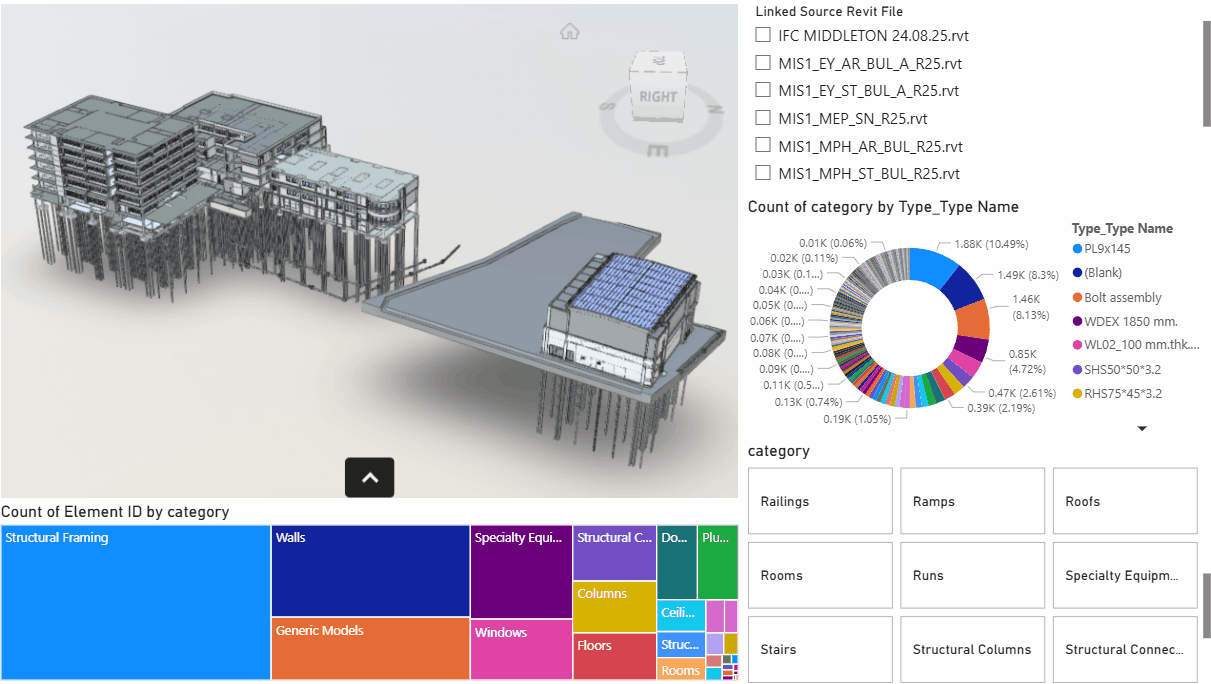Select the Structural Columns slicer tile
1211x684 pixels.
click(972, 649)
